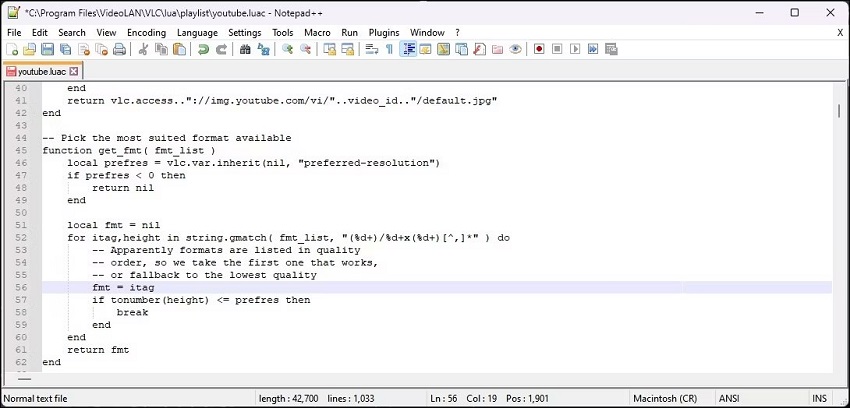Save the current file via toolbar

click(x=48, y=49)
